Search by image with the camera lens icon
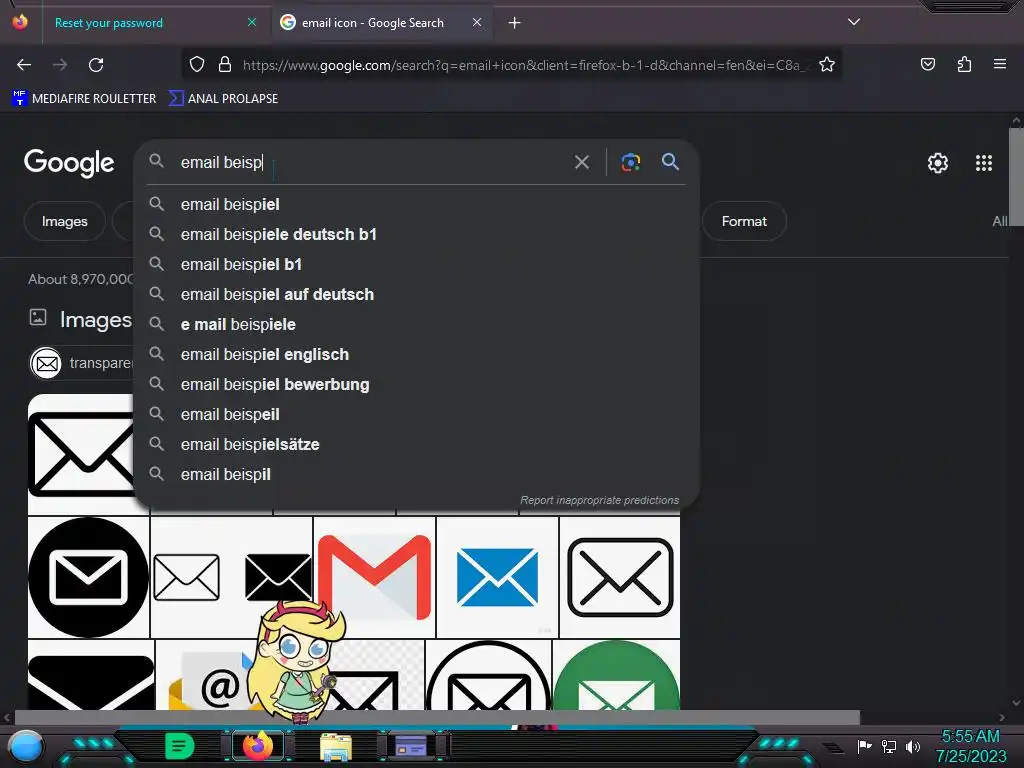The height and width of the screenshot is (768, 1024). 630,162
